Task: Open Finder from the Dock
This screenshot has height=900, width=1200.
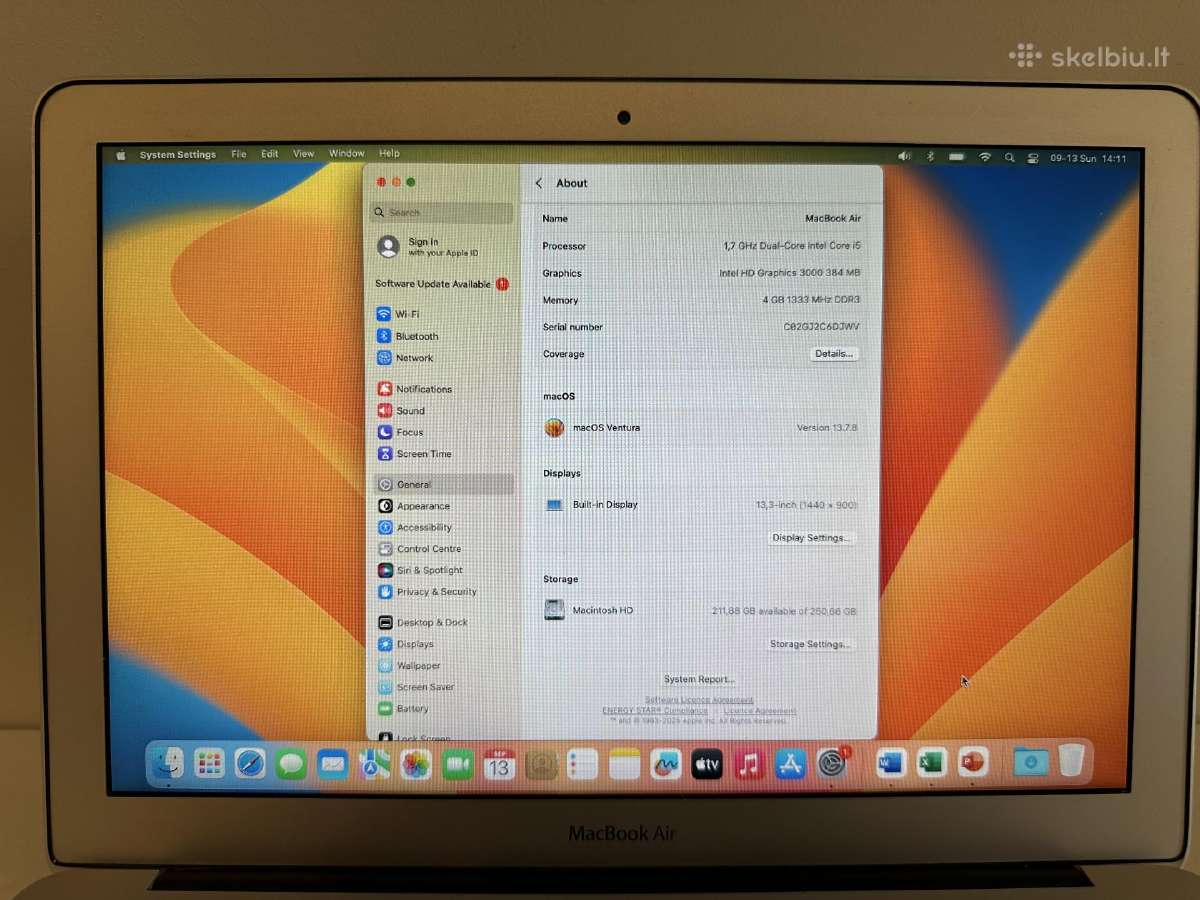Action: [168, 763]
